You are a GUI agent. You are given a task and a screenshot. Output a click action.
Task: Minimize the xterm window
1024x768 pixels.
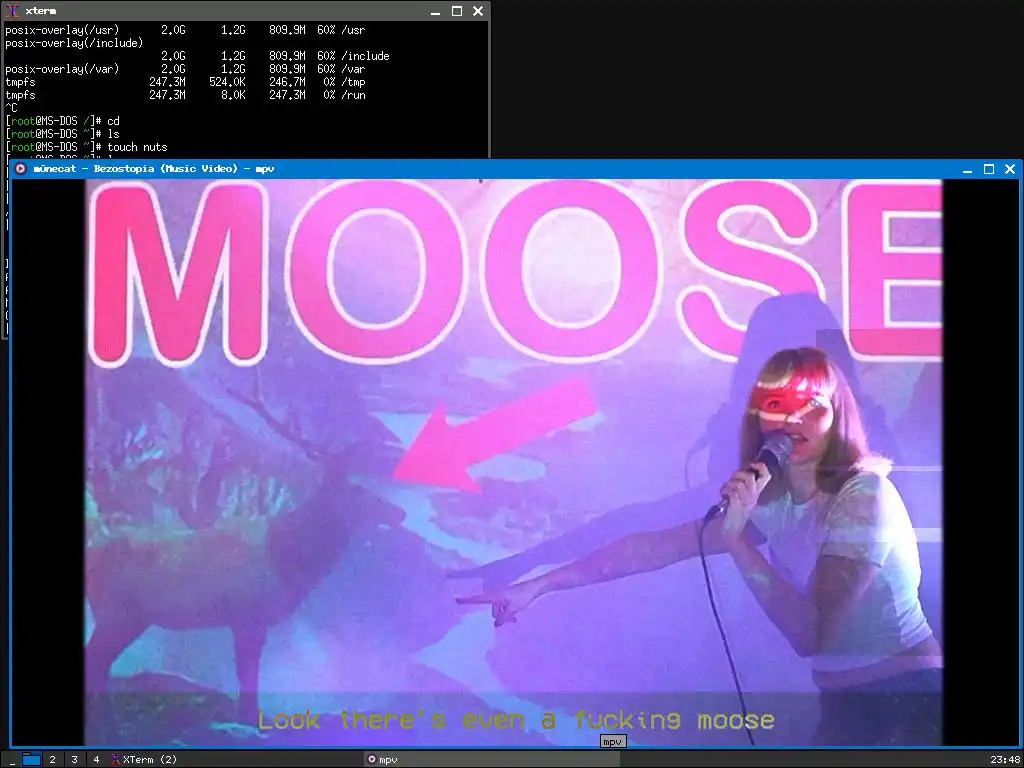[436, 11]
